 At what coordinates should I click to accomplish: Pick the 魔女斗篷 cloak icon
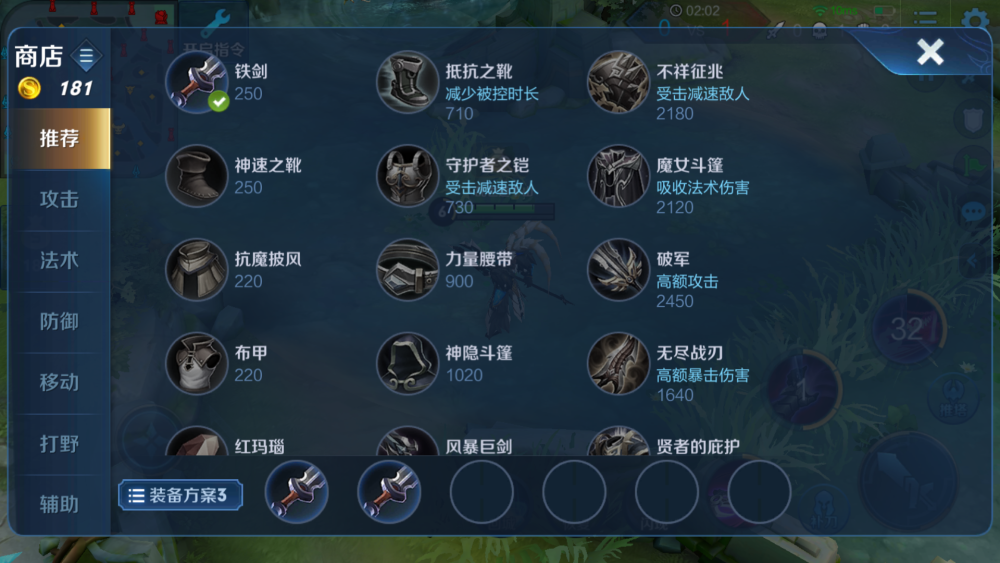pyautogui.click(x=617, y=175)
